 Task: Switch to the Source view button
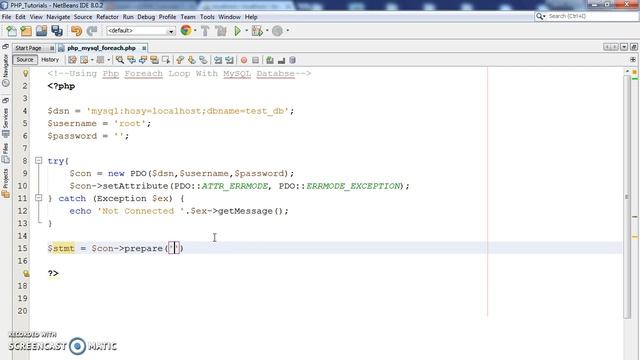pos(25,60)
